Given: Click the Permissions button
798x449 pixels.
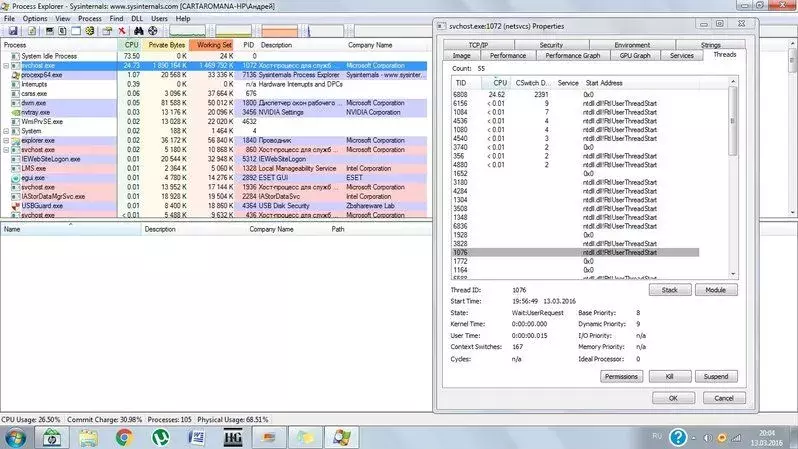Looking at the screenshot, I should pos(621,377).
